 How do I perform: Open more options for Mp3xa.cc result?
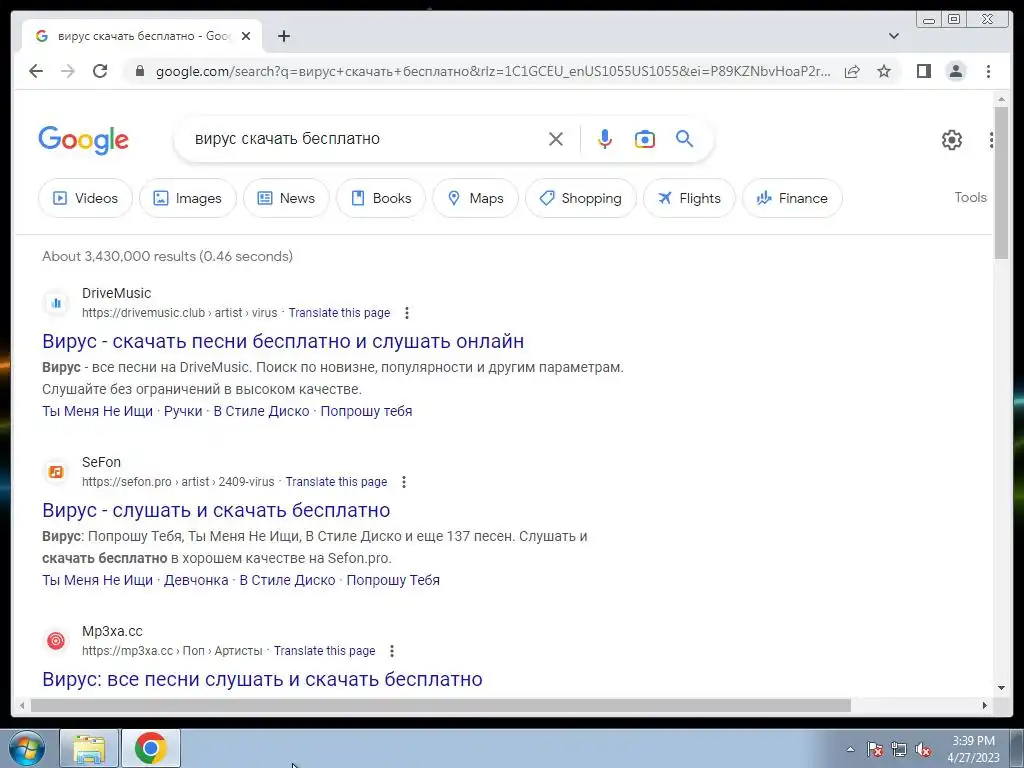tap(392, 651)
